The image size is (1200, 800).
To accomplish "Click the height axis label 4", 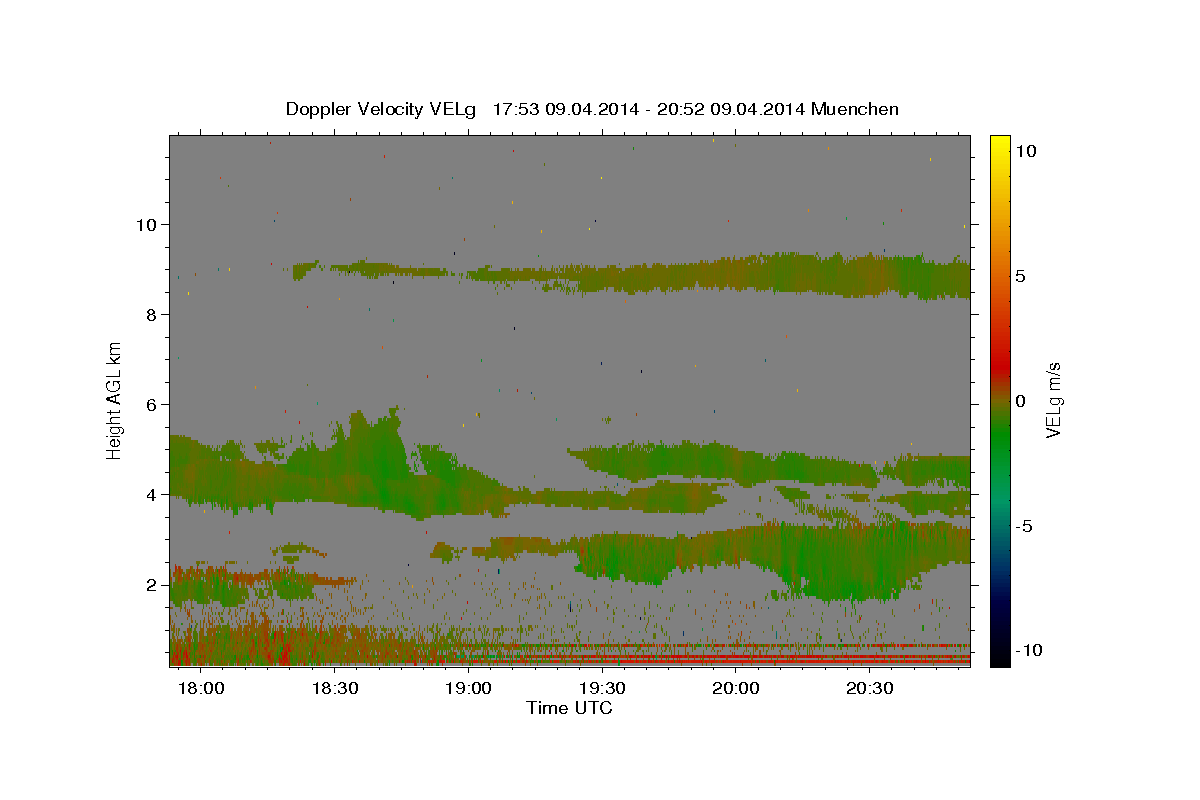I will 151,494.
